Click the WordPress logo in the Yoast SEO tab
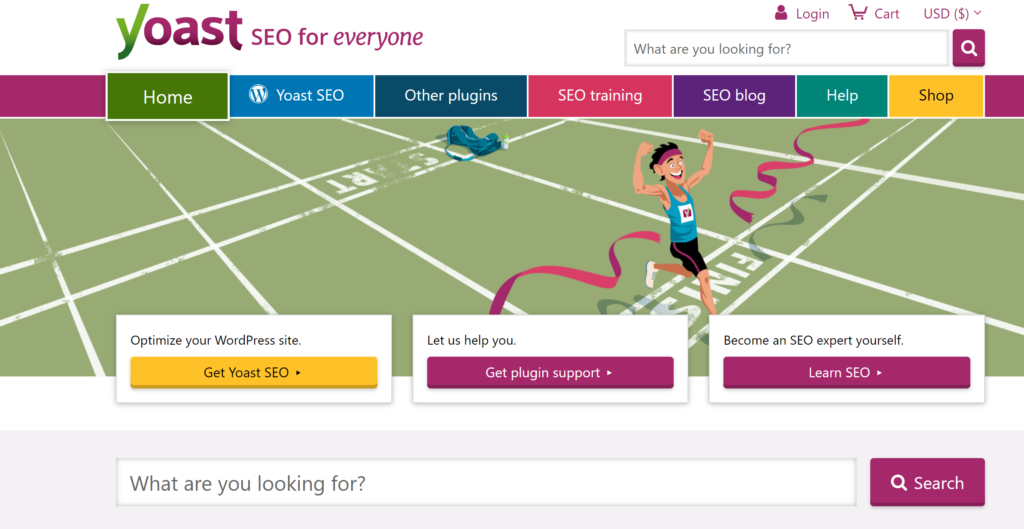This screenshot has height=529, width=1024. click(x=259, y=95)
